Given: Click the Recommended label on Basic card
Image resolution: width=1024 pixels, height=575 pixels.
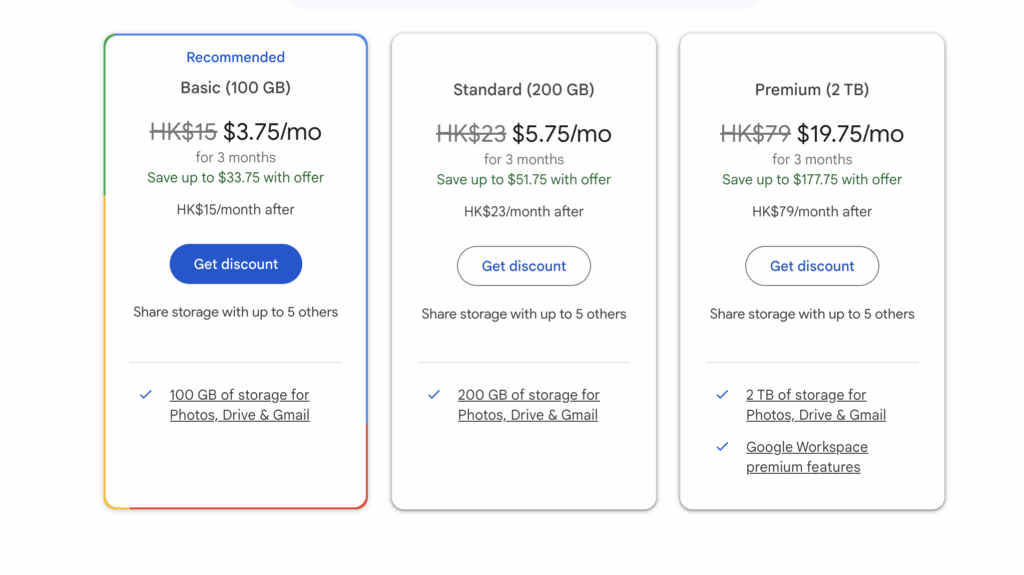Looking at the screenshot, I should pos(235,58).
